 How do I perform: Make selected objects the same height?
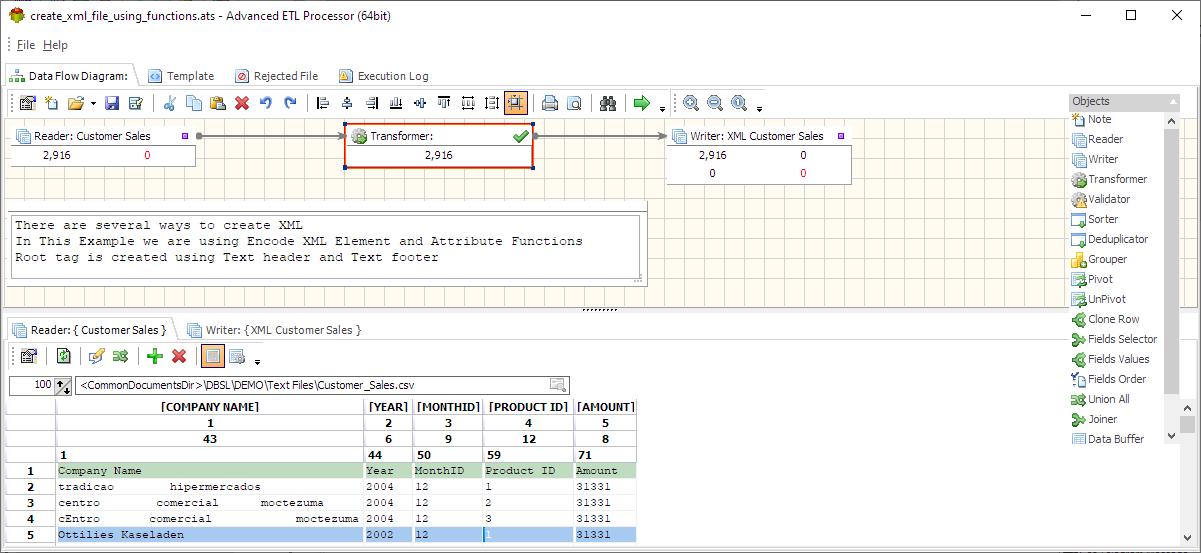pyautogui.click(x=492, y=102)
